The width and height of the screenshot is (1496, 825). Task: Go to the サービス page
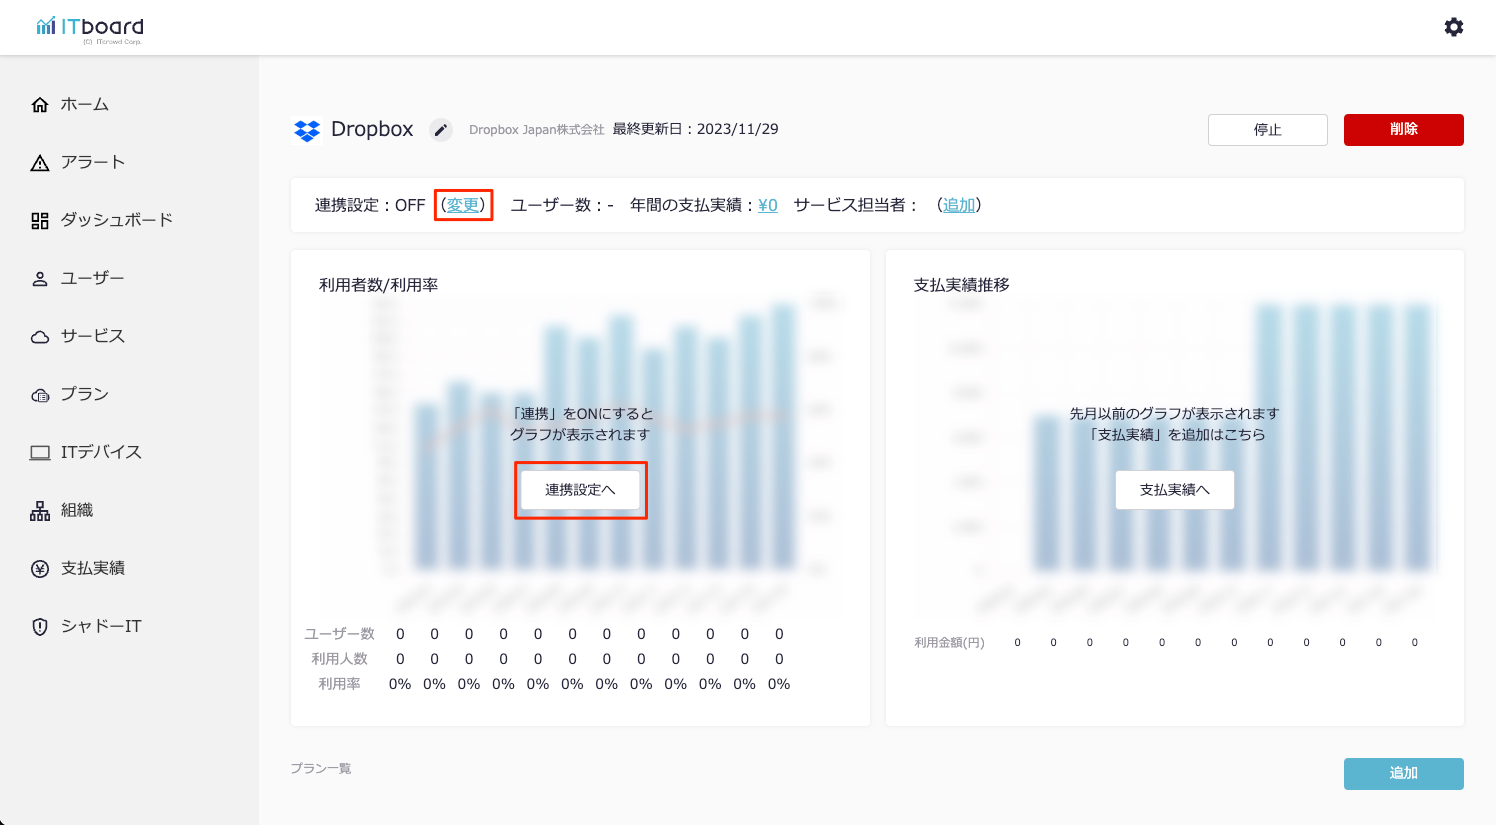pos(92,336)
